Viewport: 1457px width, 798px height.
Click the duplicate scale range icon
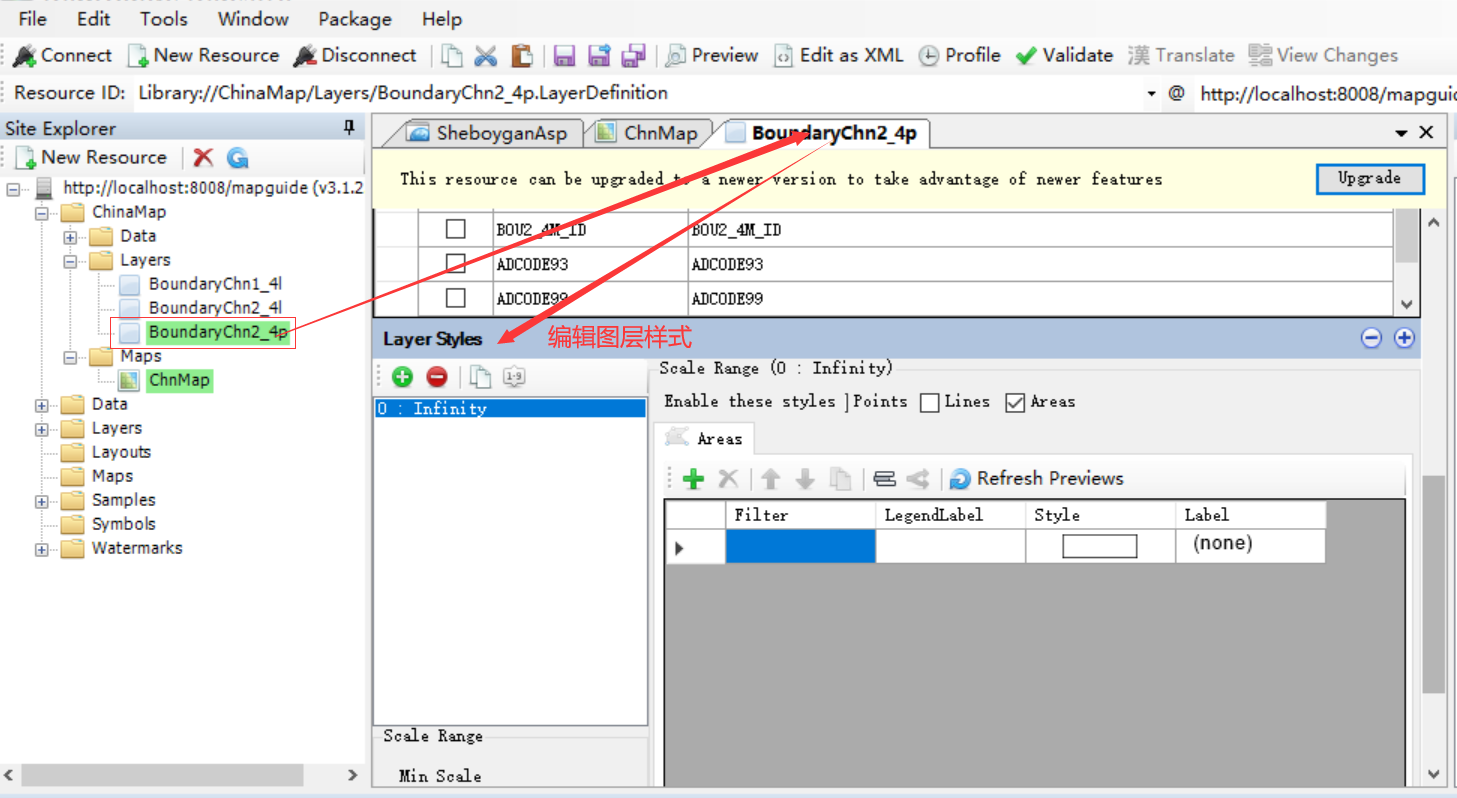(x=481, y=377)
